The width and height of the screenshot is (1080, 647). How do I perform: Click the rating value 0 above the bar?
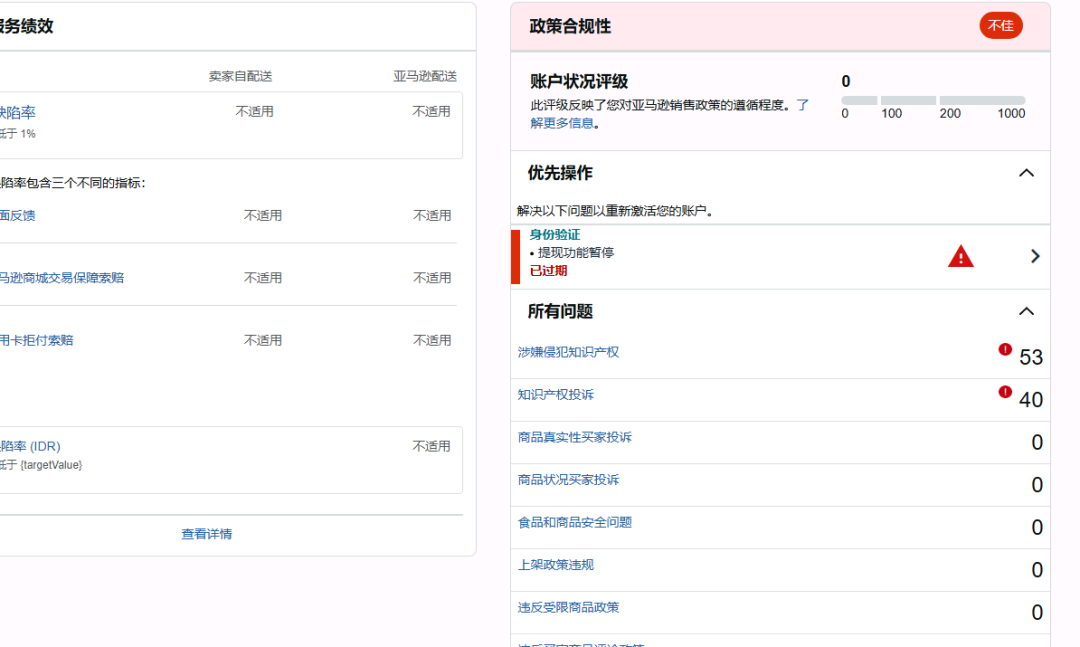(846, 81)
